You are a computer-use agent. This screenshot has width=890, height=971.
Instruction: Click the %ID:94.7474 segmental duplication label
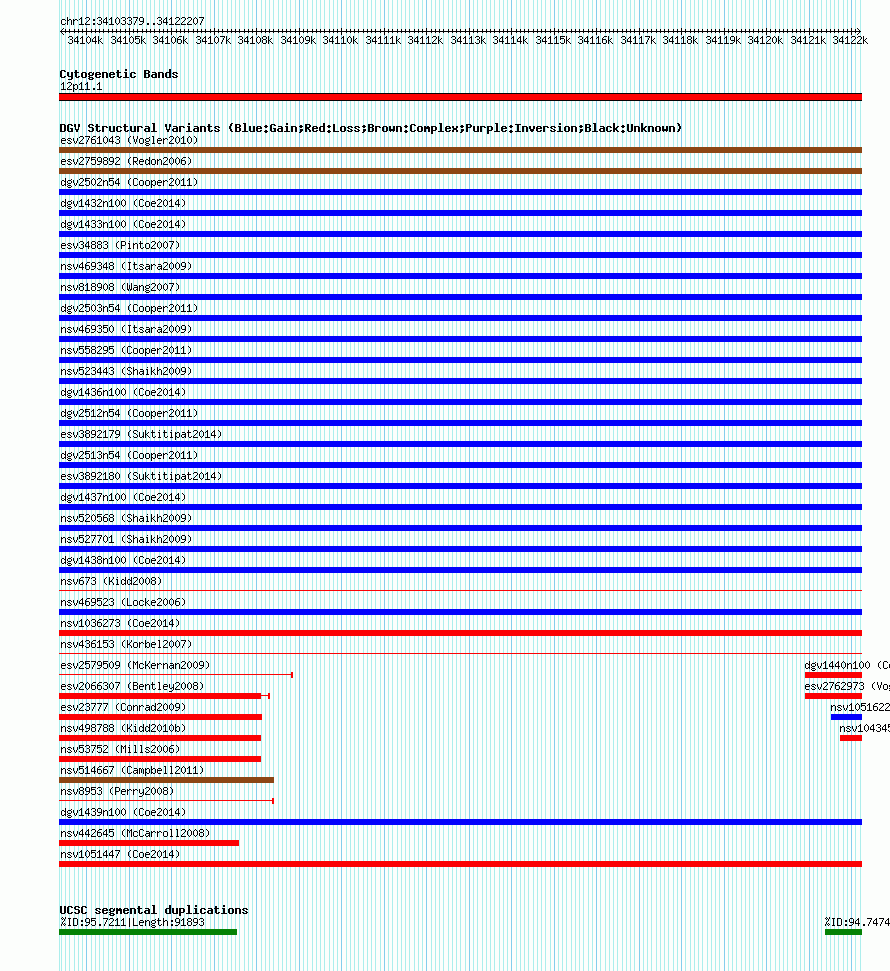click(857, 923)
